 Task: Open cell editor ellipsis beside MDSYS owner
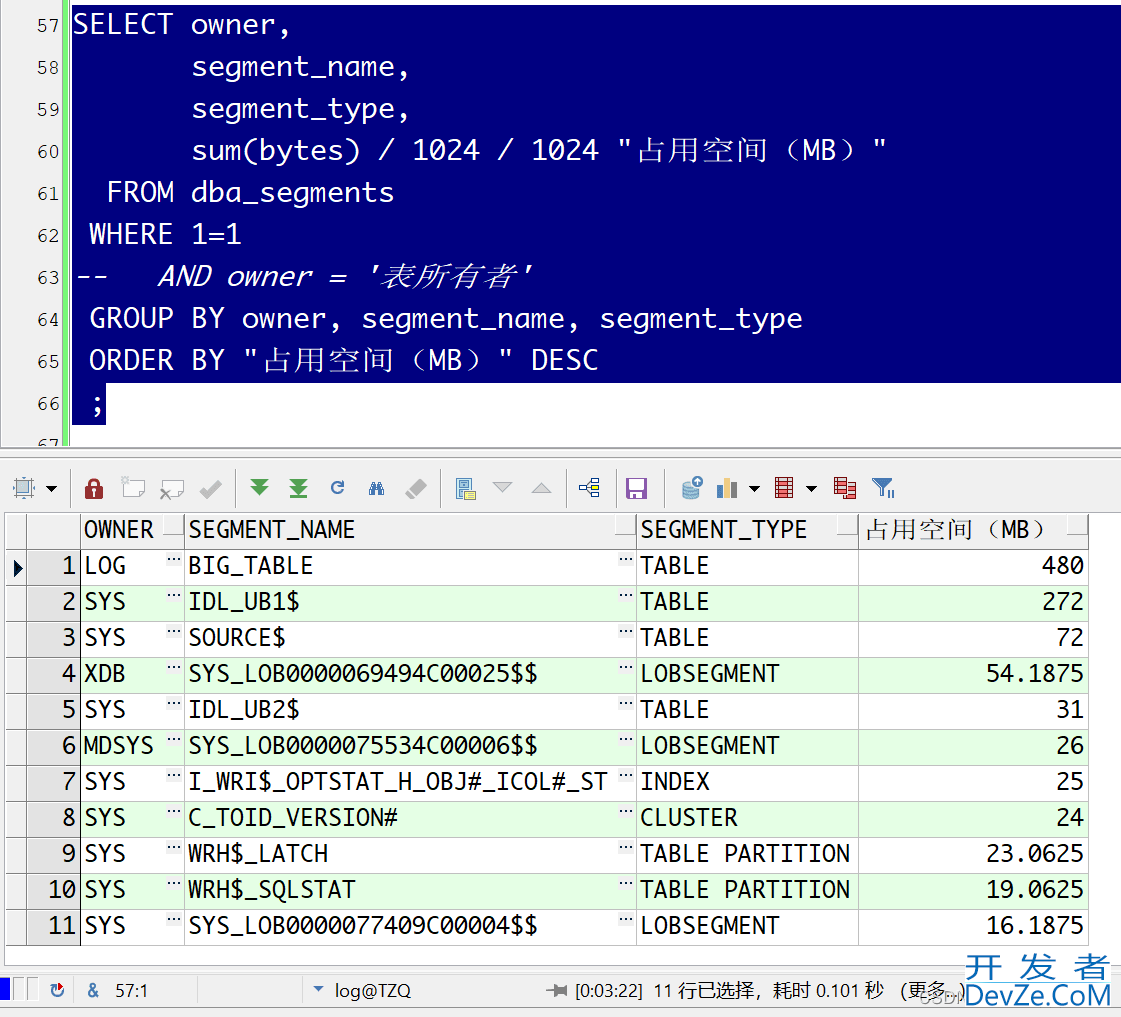pos(174,740)
